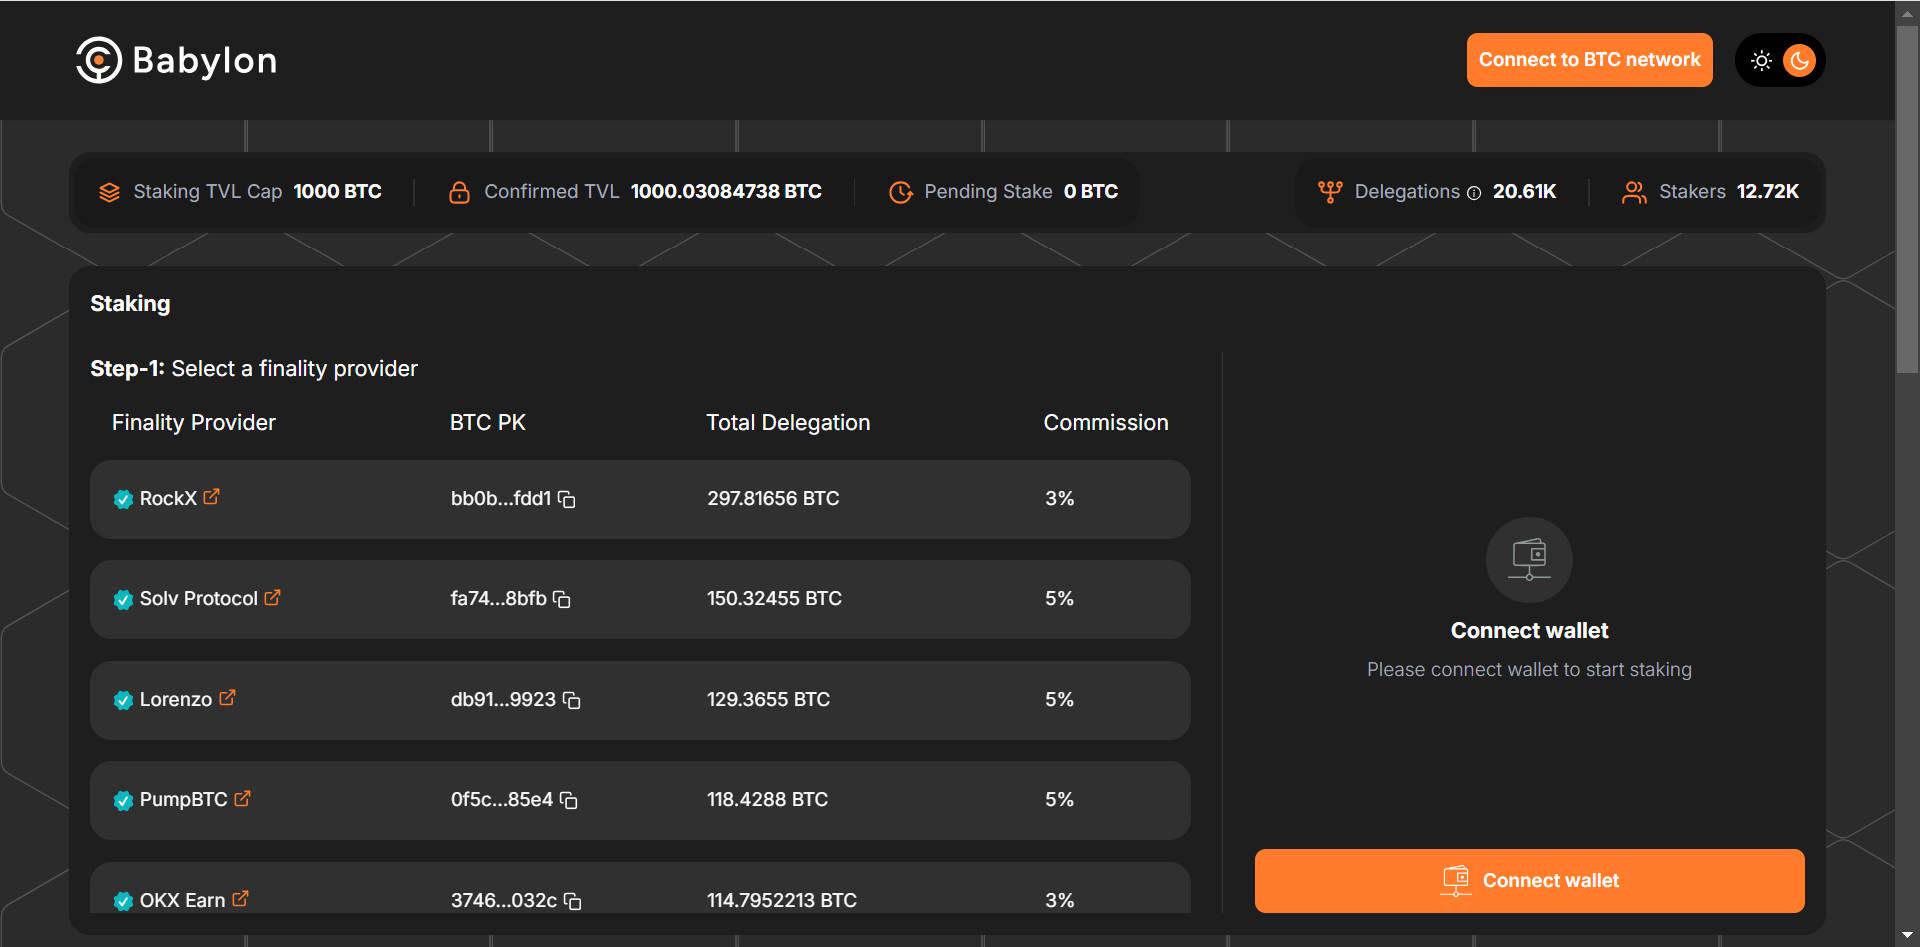
Task: Click the Staking TVL Cap layers icon
Action: (x=110, y=192)
